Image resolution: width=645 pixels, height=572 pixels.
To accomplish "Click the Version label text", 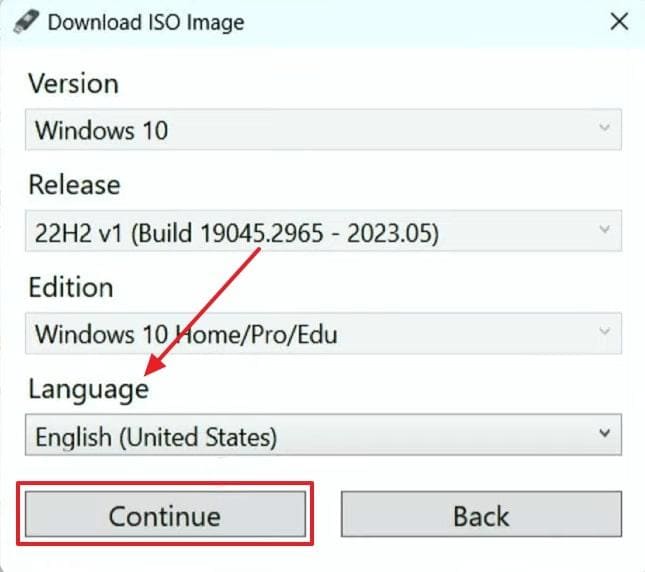I will tap(73, 83).
